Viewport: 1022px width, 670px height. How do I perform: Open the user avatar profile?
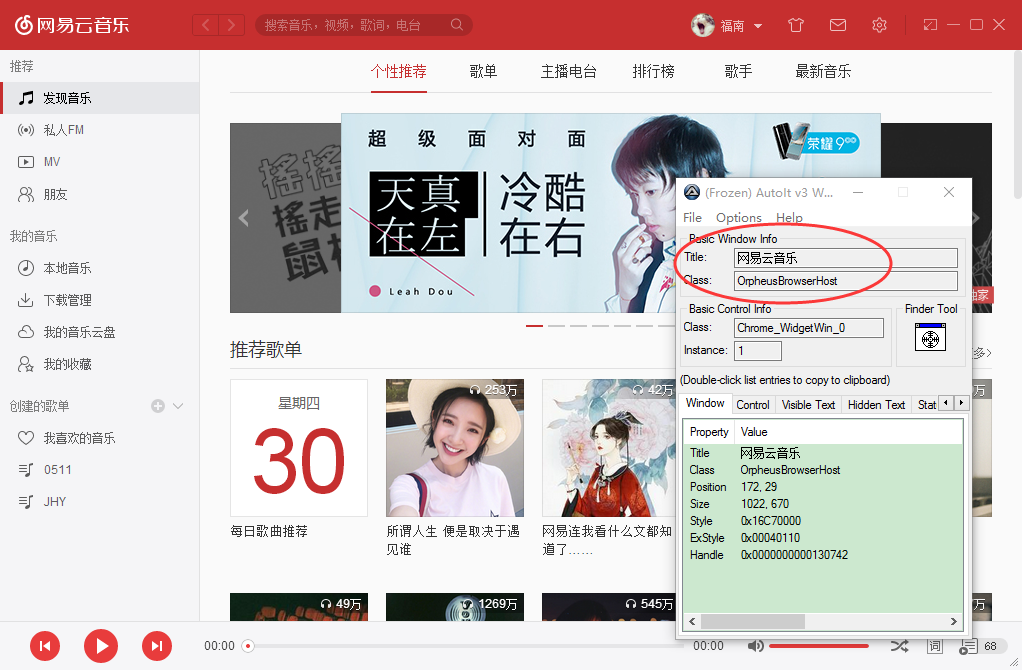(703, 25)
